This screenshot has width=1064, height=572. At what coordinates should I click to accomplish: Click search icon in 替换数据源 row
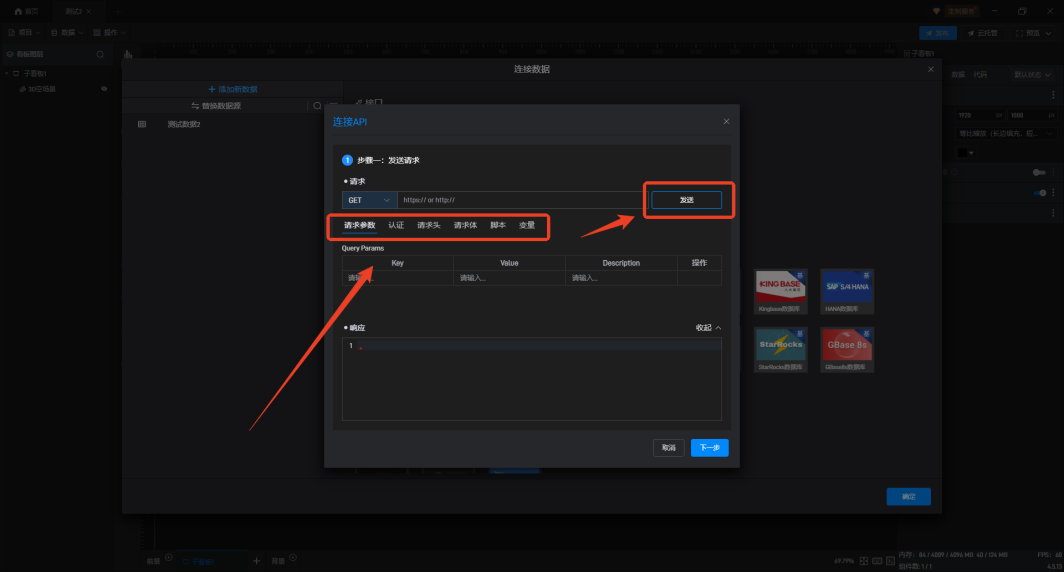click(317, 105)
